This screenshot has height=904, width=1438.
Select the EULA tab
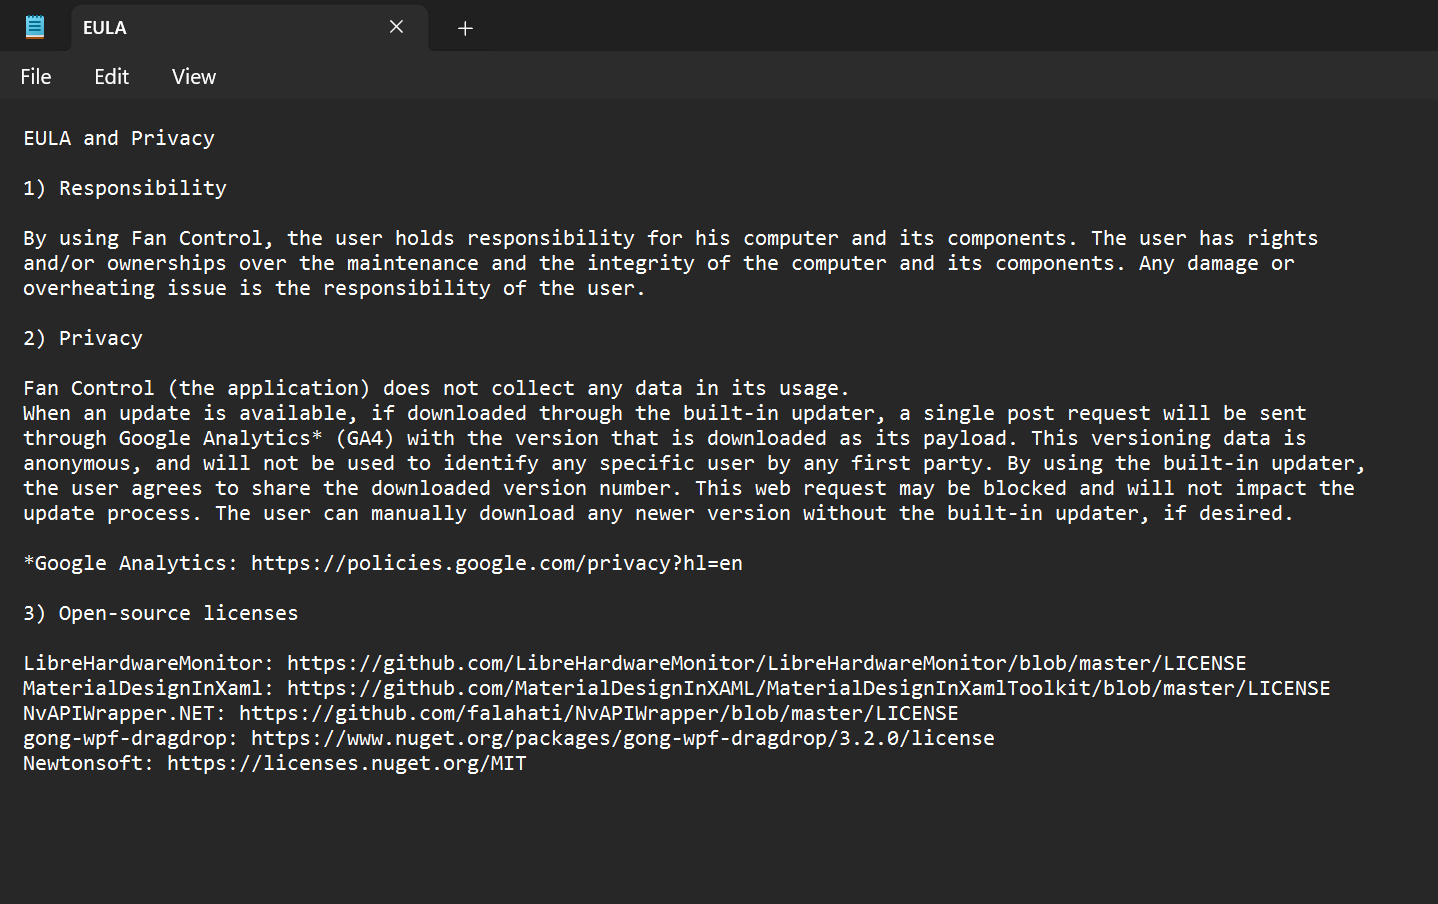tap(220, 28)
